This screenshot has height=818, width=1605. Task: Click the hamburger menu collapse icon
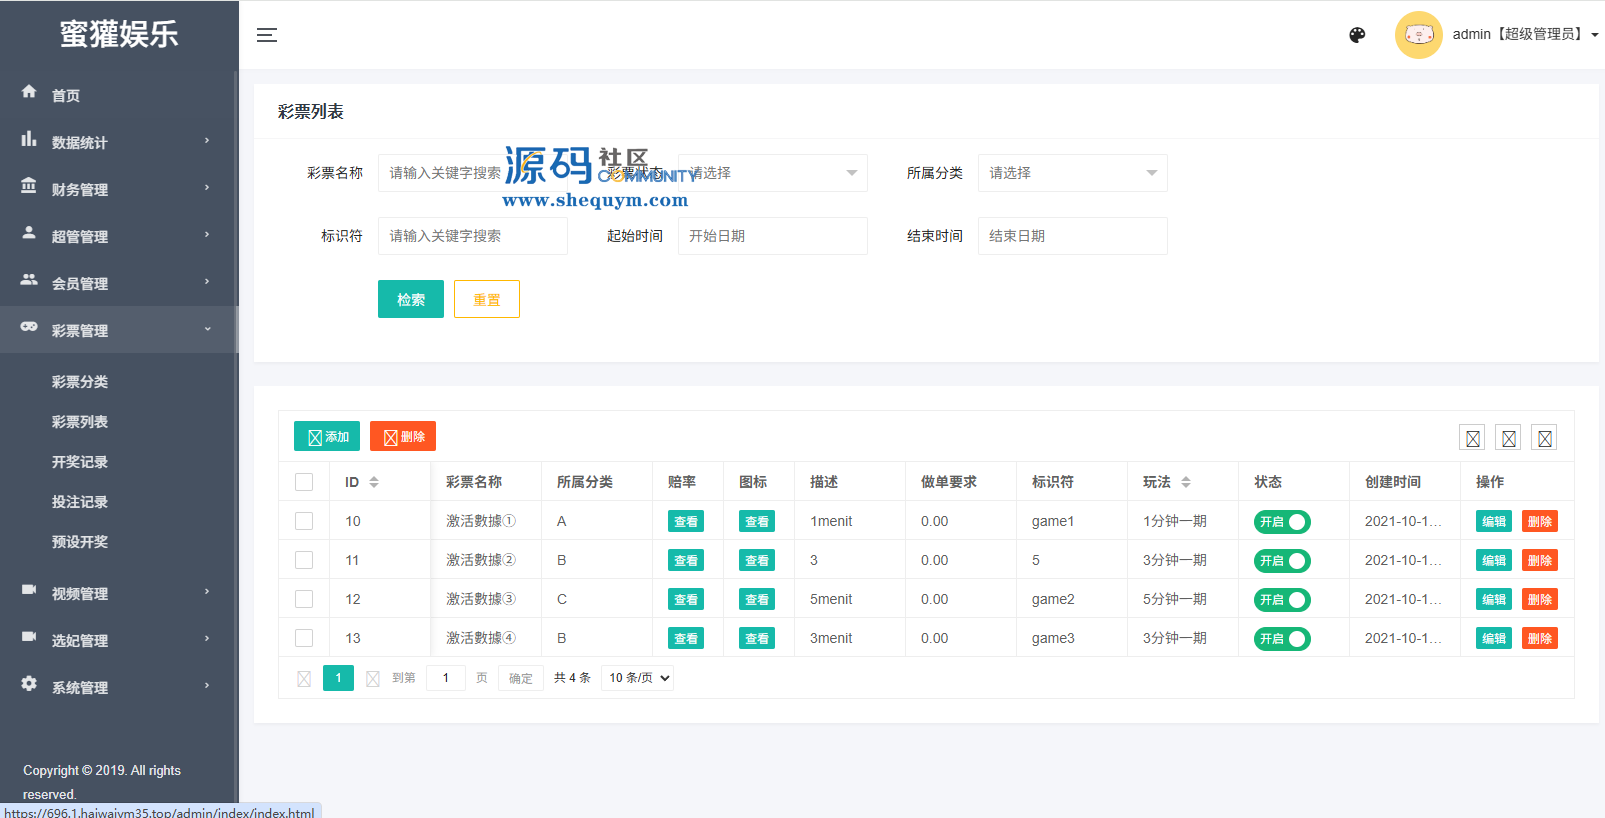pos(267,35)
